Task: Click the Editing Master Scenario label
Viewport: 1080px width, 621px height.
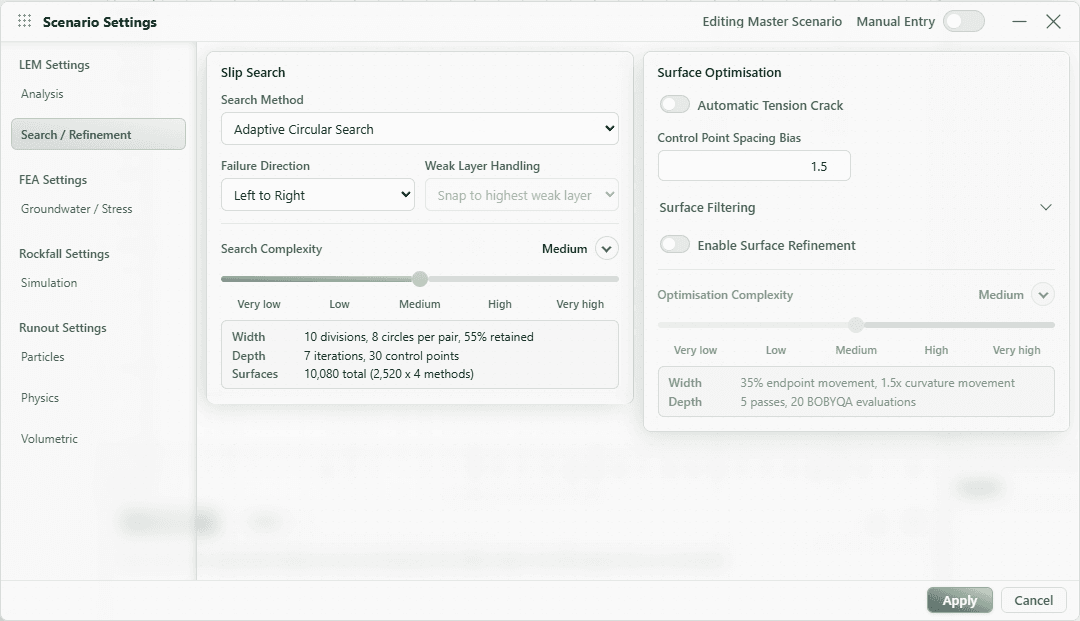Action: pyautogui.click(x=772, y=21)
